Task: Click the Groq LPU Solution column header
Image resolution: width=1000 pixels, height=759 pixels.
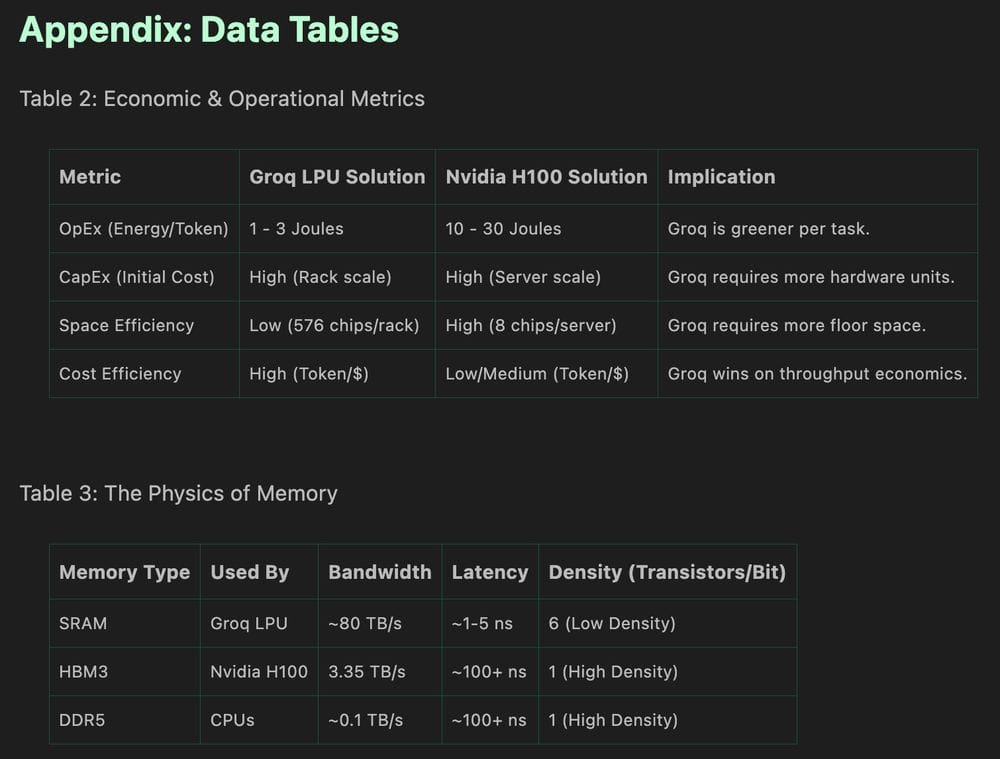Action: click(337, 177)
